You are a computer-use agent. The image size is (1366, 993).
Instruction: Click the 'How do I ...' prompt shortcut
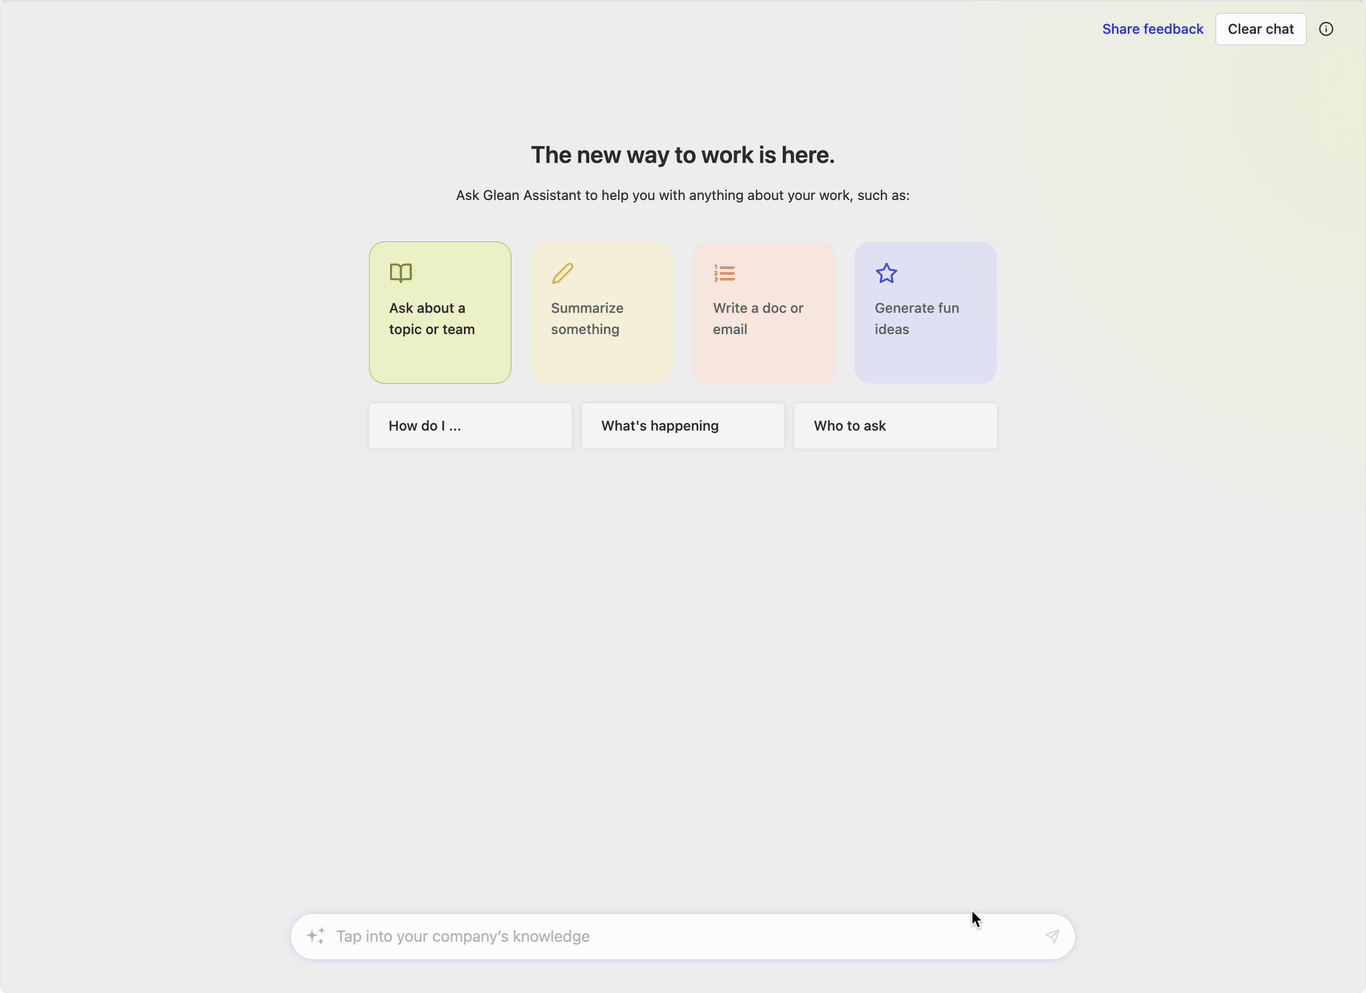point(470,425)
